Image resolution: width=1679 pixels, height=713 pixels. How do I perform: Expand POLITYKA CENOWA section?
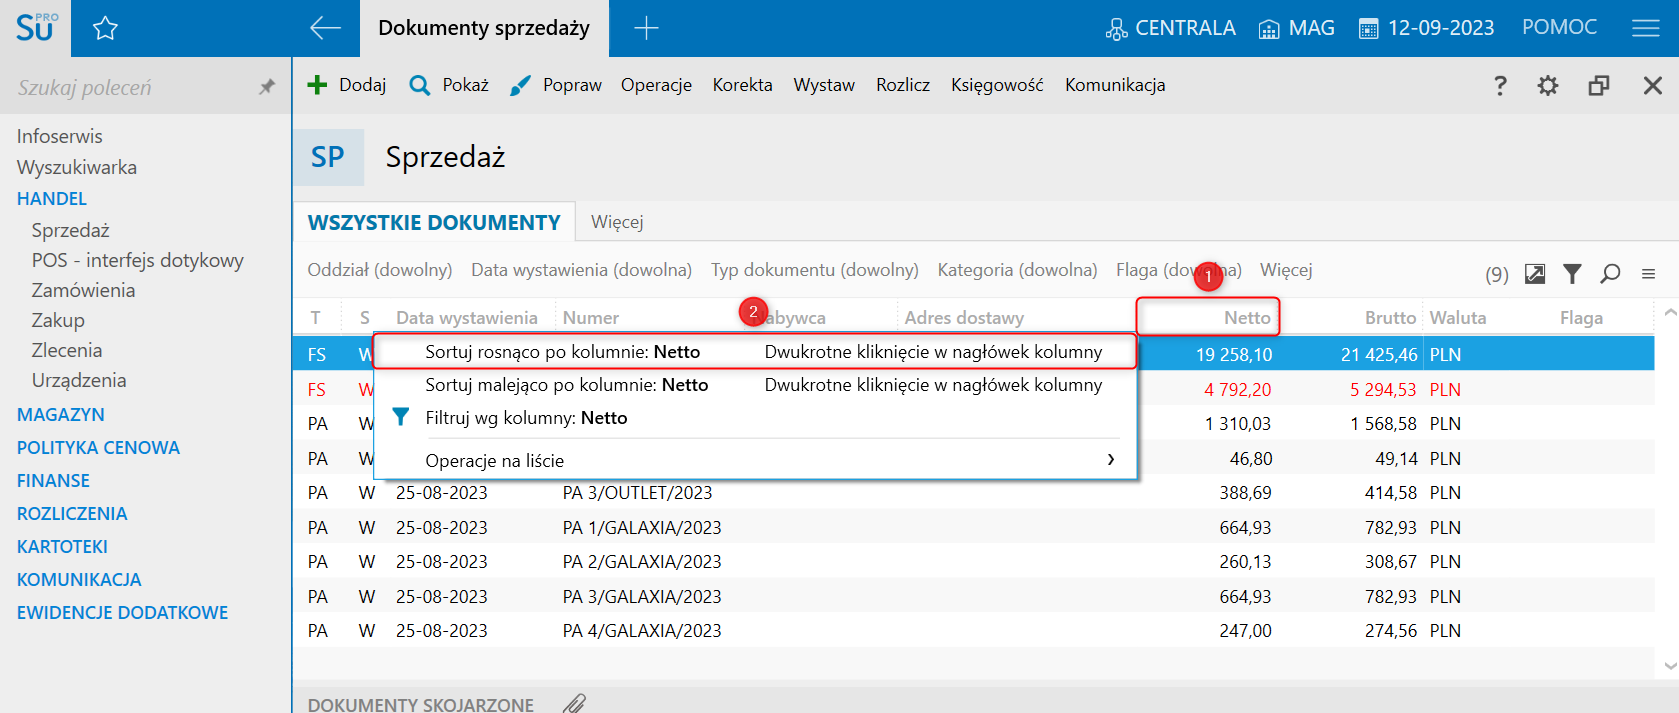98,447
